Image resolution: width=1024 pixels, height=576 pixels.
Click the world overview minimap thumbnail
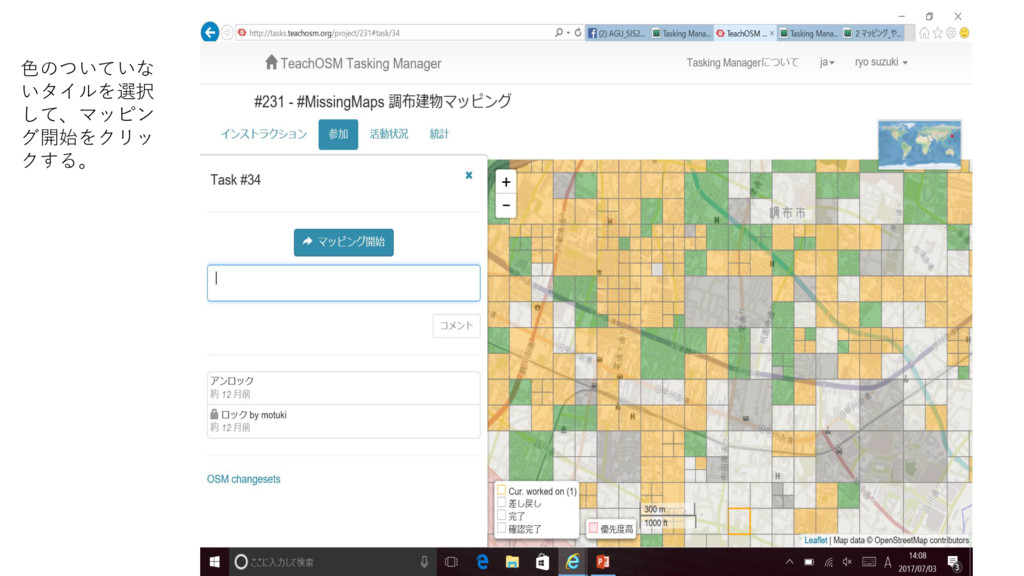tap(920, 144)
